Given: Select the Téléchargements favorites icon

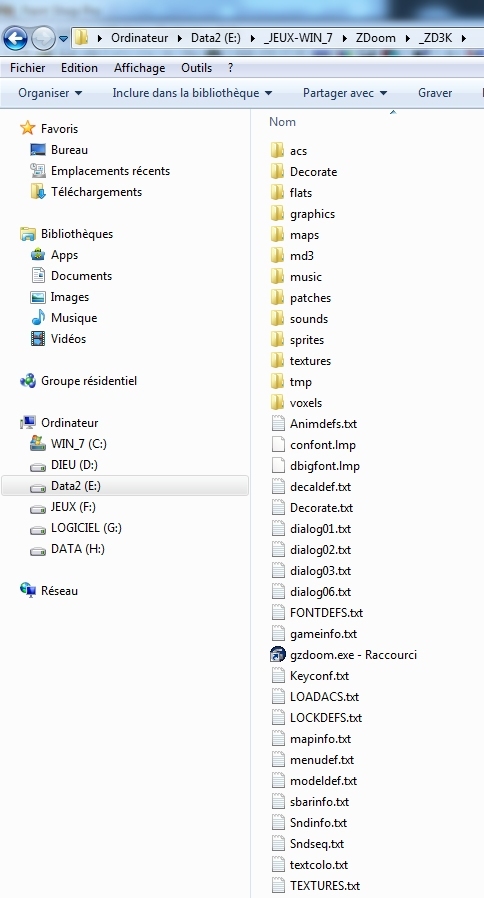Looking at the screenshot, I should coord(38,192).
